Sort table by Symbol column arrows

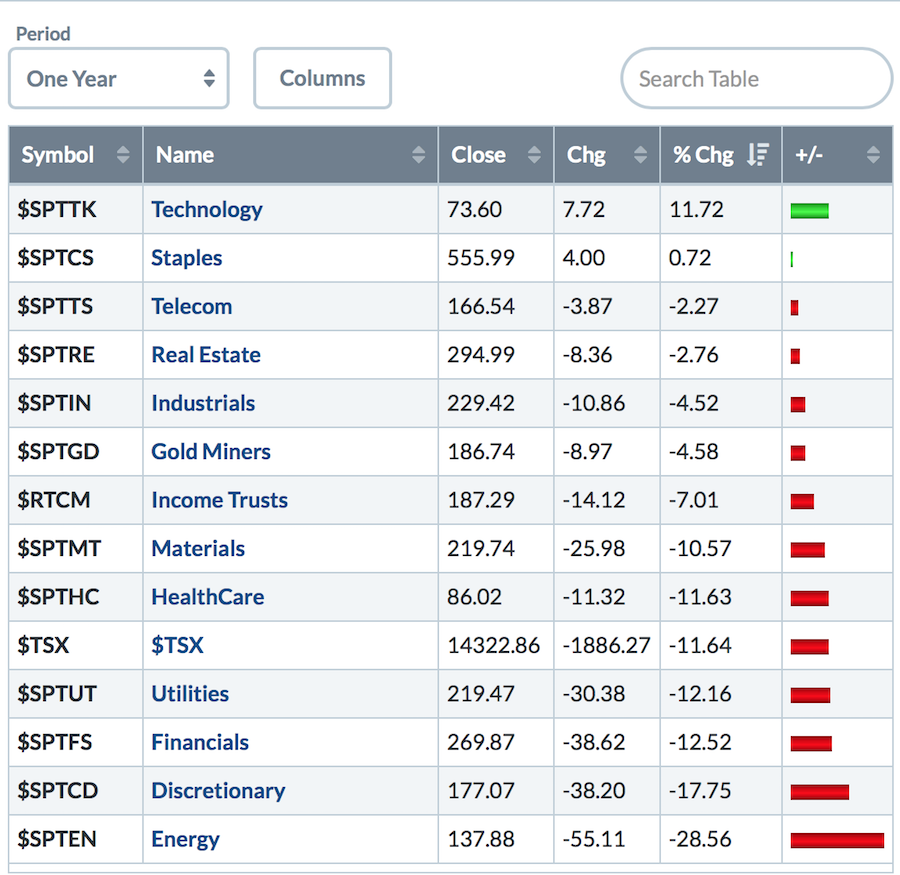123,155
